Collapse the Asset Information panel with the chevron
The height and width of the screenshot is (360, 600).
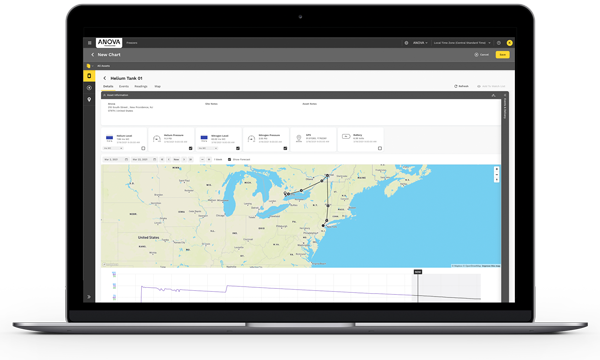(x=493, y=95)
